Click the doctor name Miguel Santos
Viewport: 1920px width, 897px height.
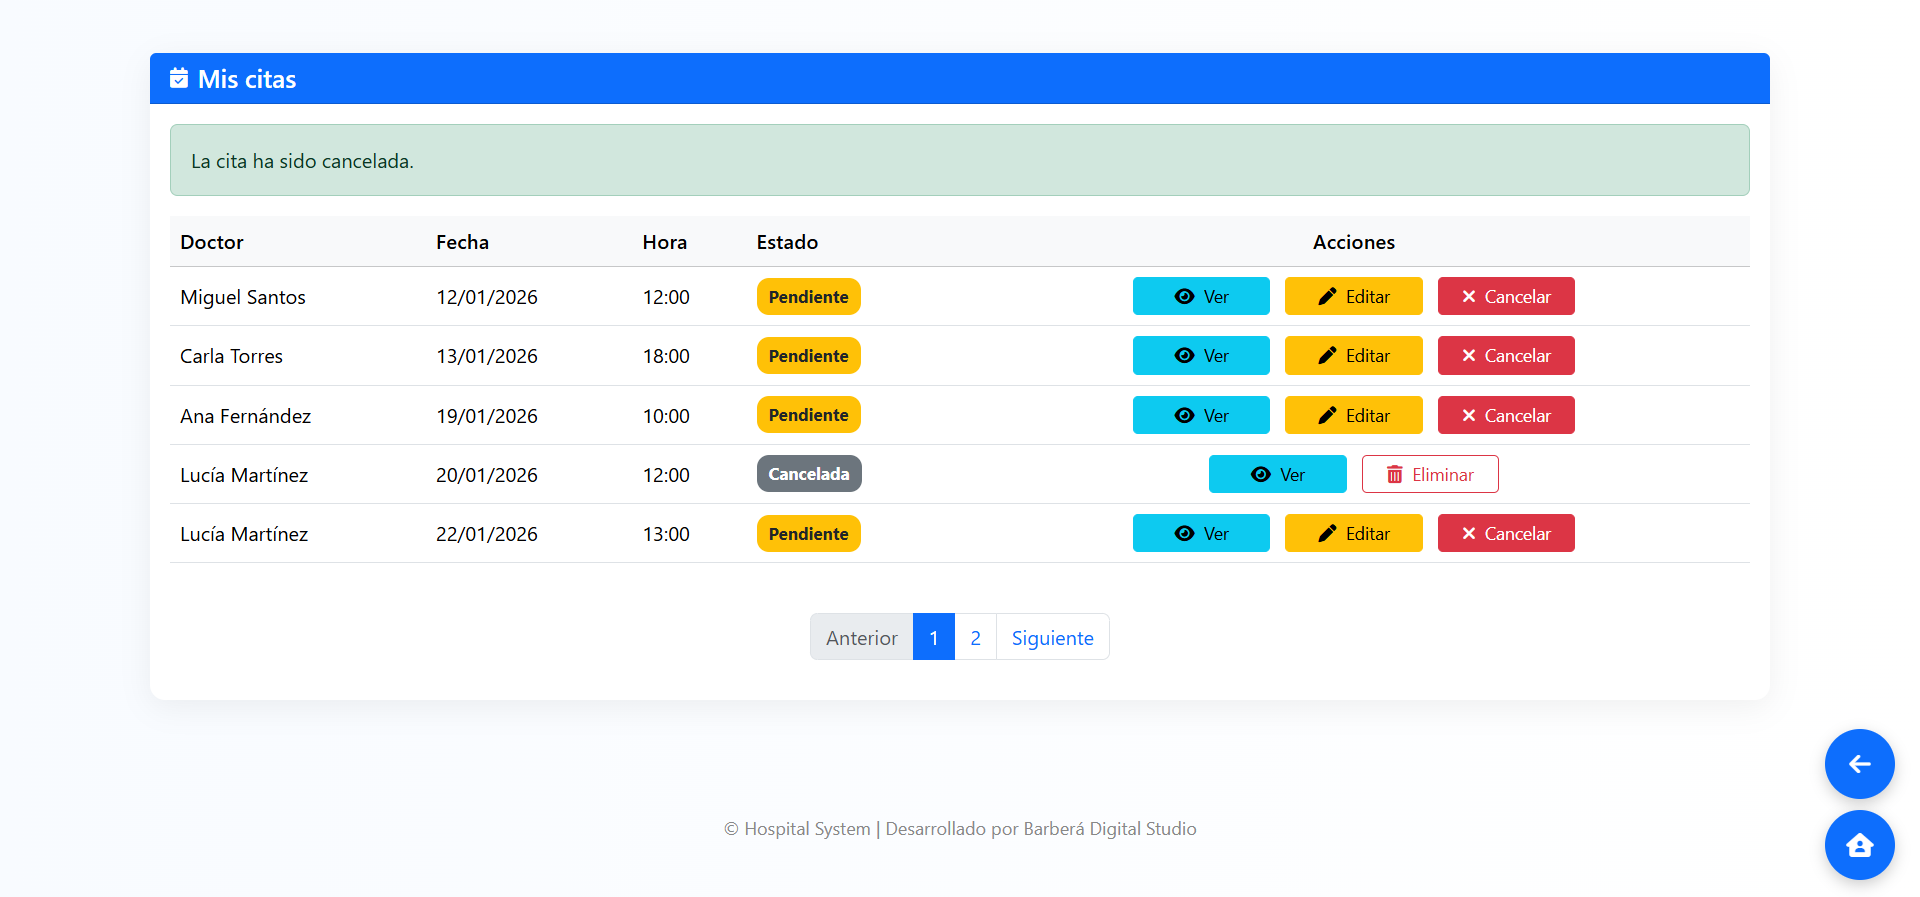[243, 297]
